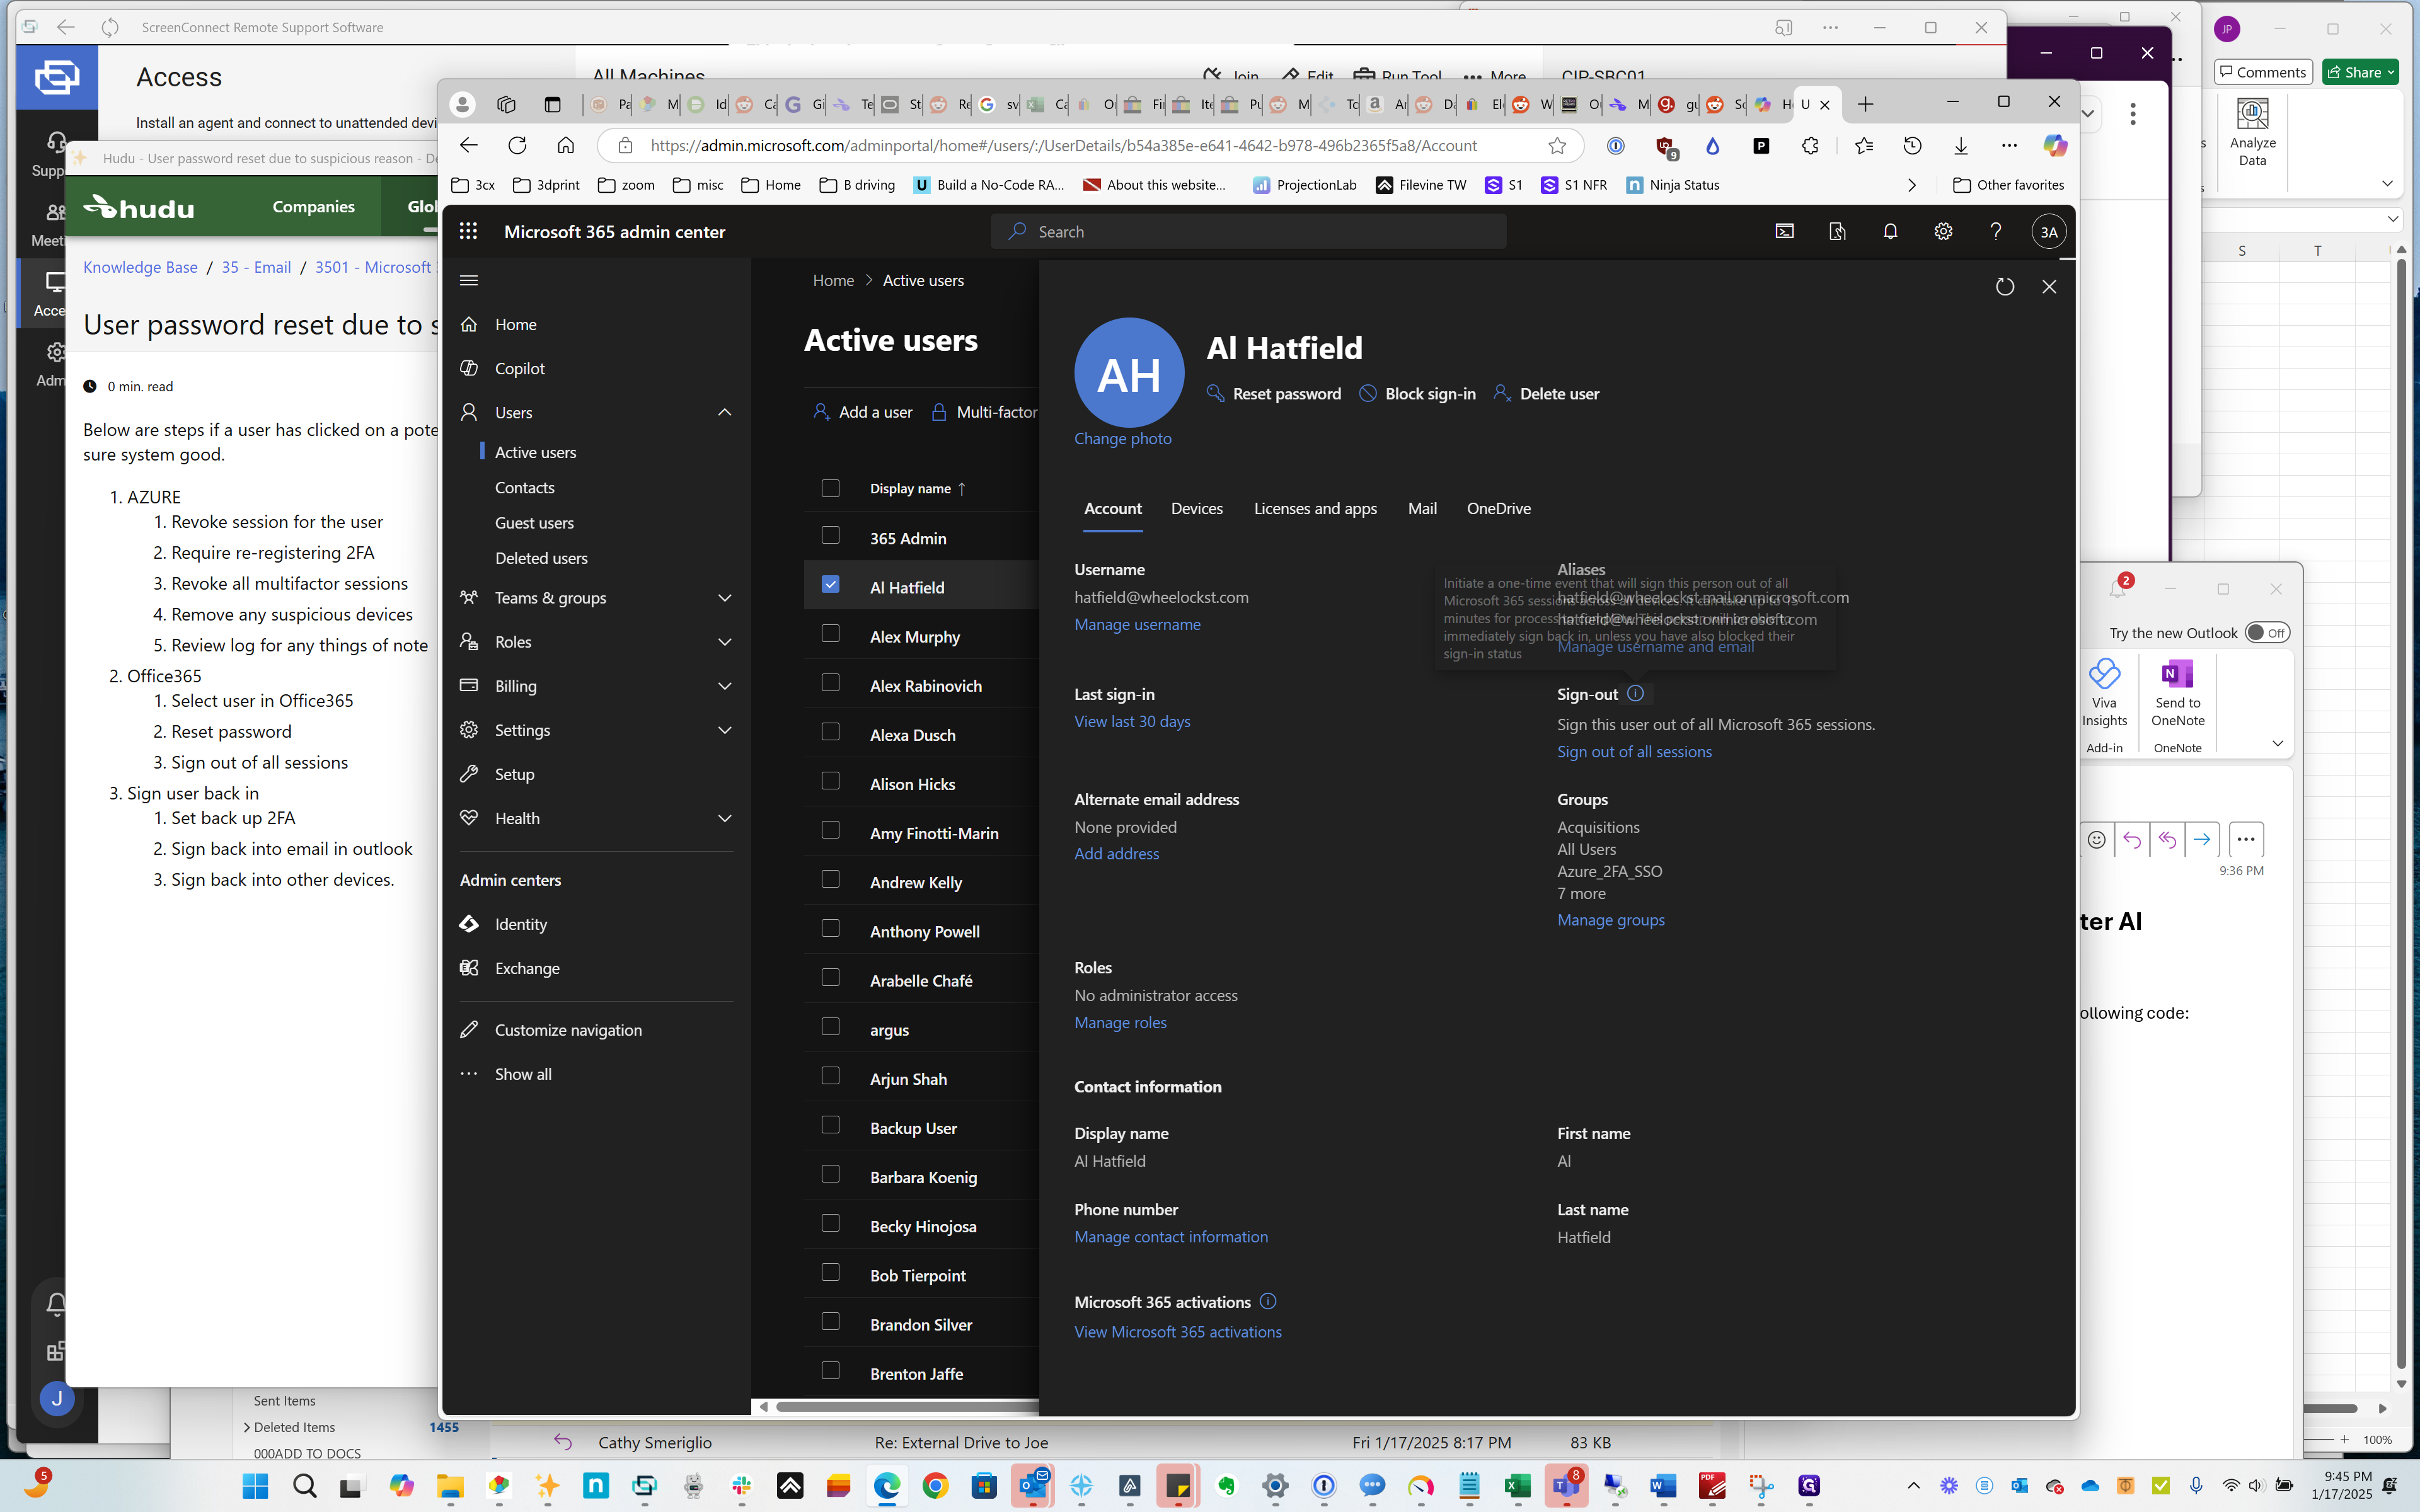Click Send to OneNote in Outlook
The height and width of the screenshot is (1512, 2420).
click(x=2177, y=692)
